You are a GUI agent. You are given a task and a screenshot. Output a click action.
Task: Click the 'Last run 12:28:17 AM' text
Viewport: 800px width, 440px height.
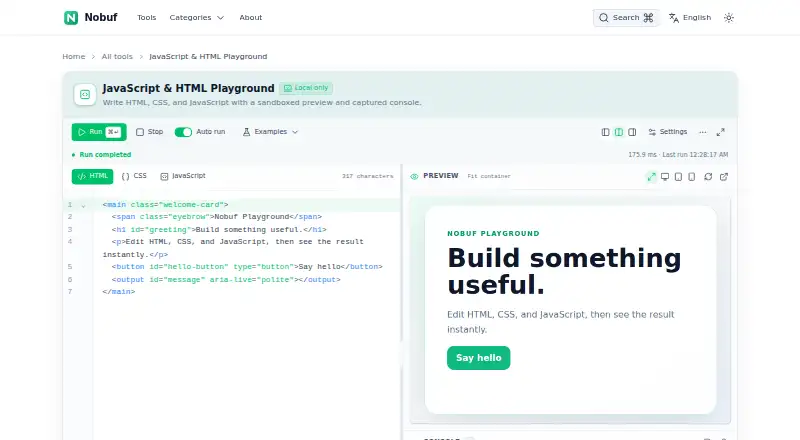(x=695, y=155)
